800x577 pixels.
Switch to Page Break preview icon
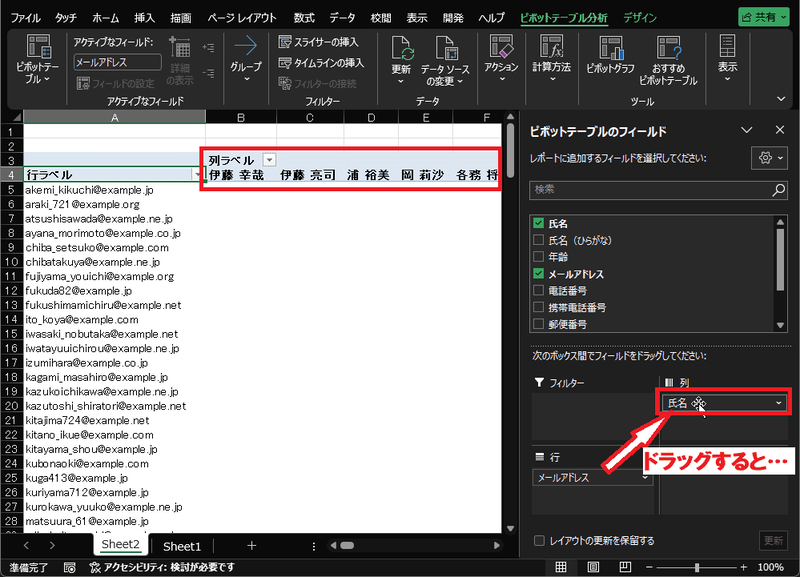click(x=625, y=567)
